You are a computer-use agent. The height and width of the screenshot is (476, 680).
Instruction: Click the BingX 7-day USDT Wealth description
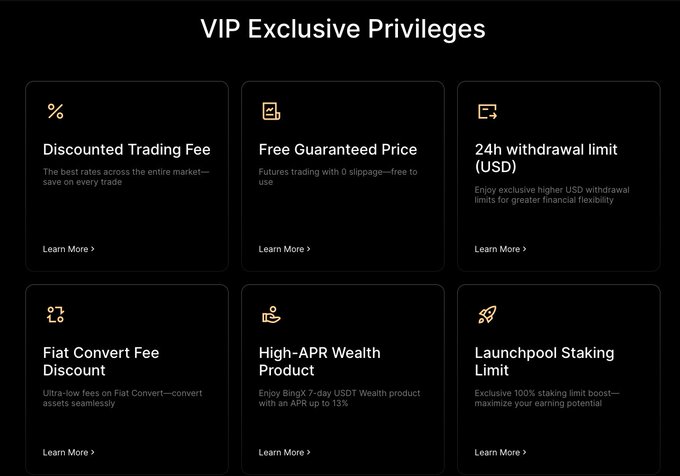pyautogui.click(x=336, y=398)
